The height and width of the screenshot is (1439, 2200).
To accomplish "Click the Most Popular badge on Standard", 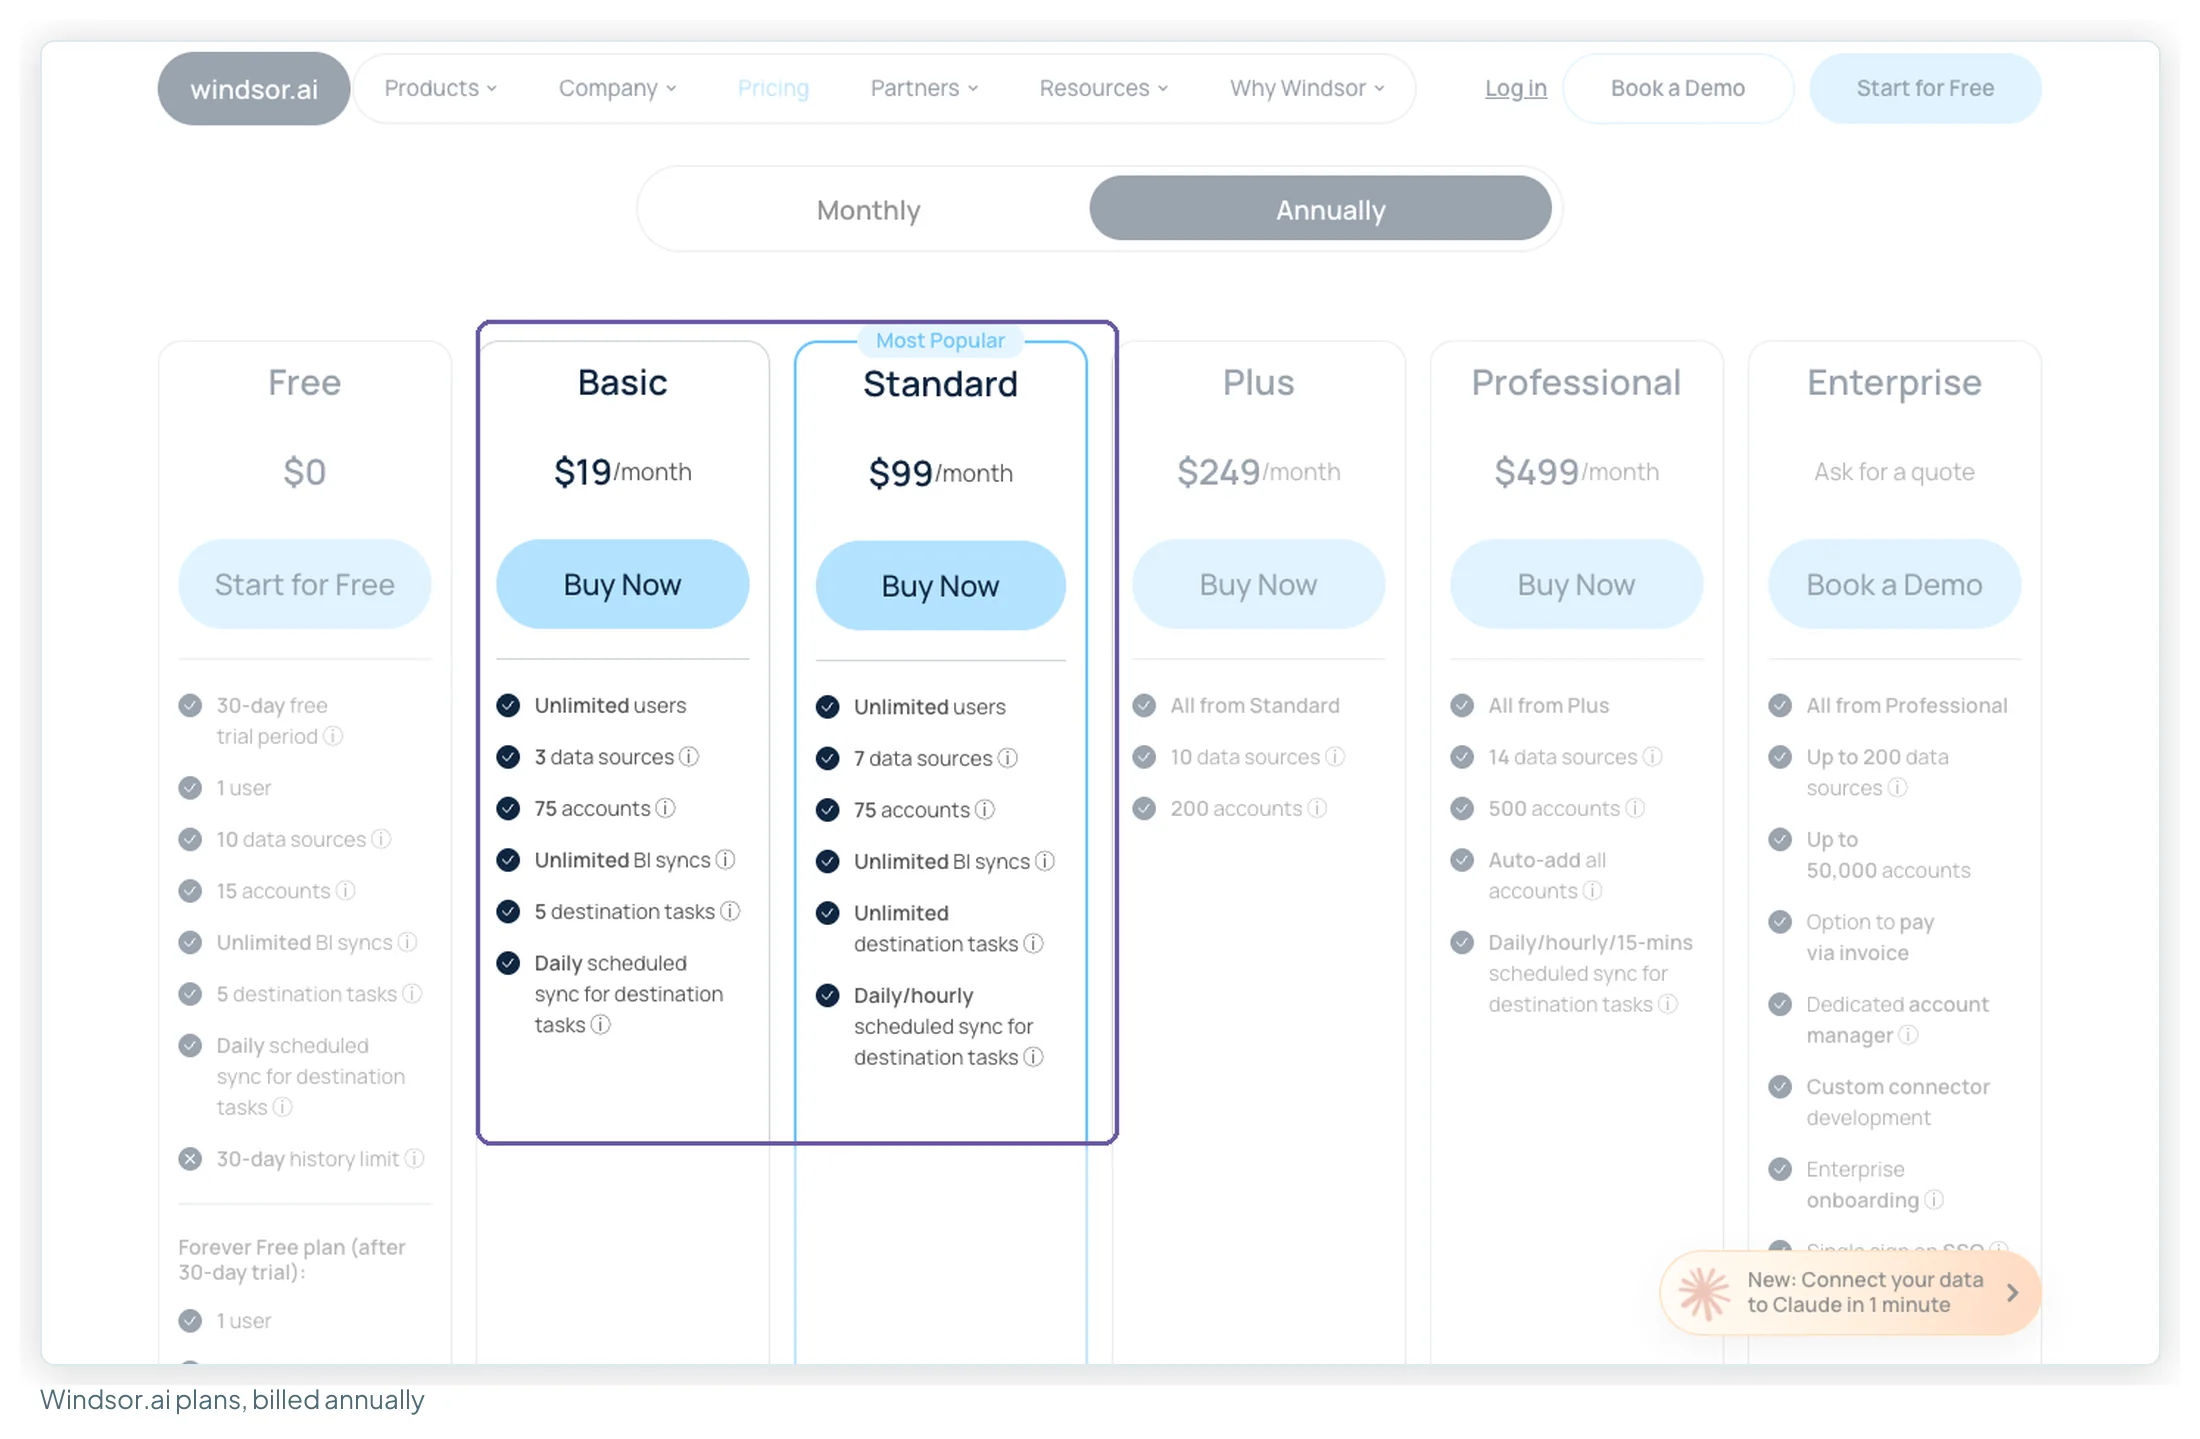I will click(x=940, y=340).
